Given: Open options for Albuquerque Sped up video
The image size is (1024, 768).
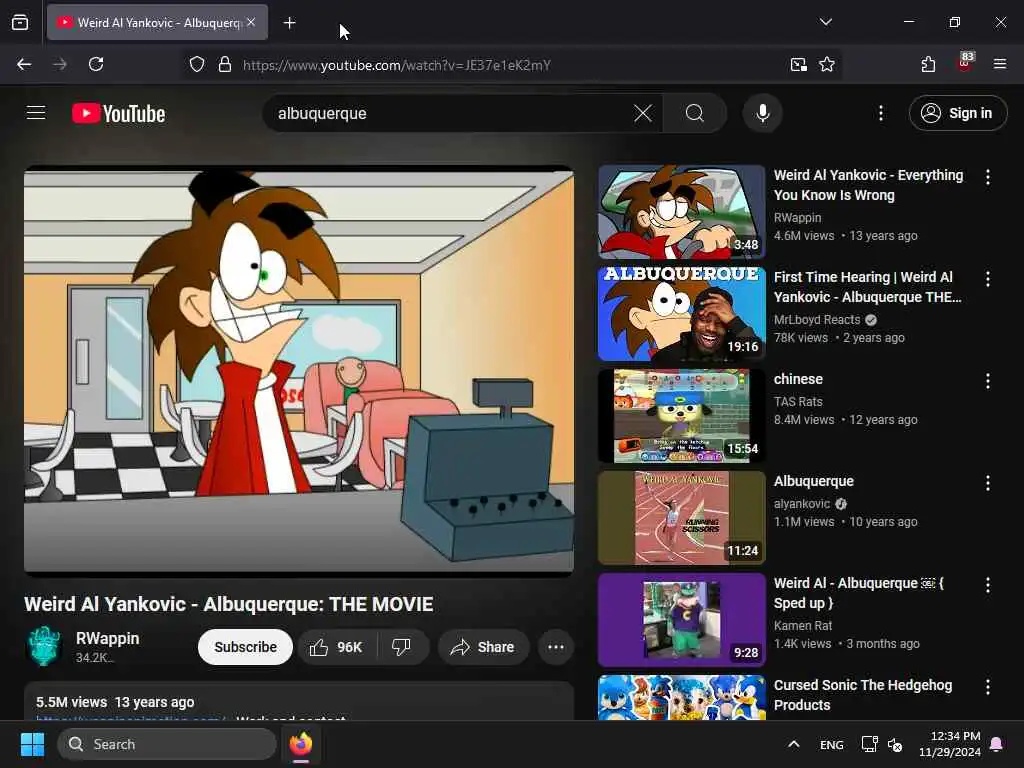Looking at the screenshot, I should (987, 584).
